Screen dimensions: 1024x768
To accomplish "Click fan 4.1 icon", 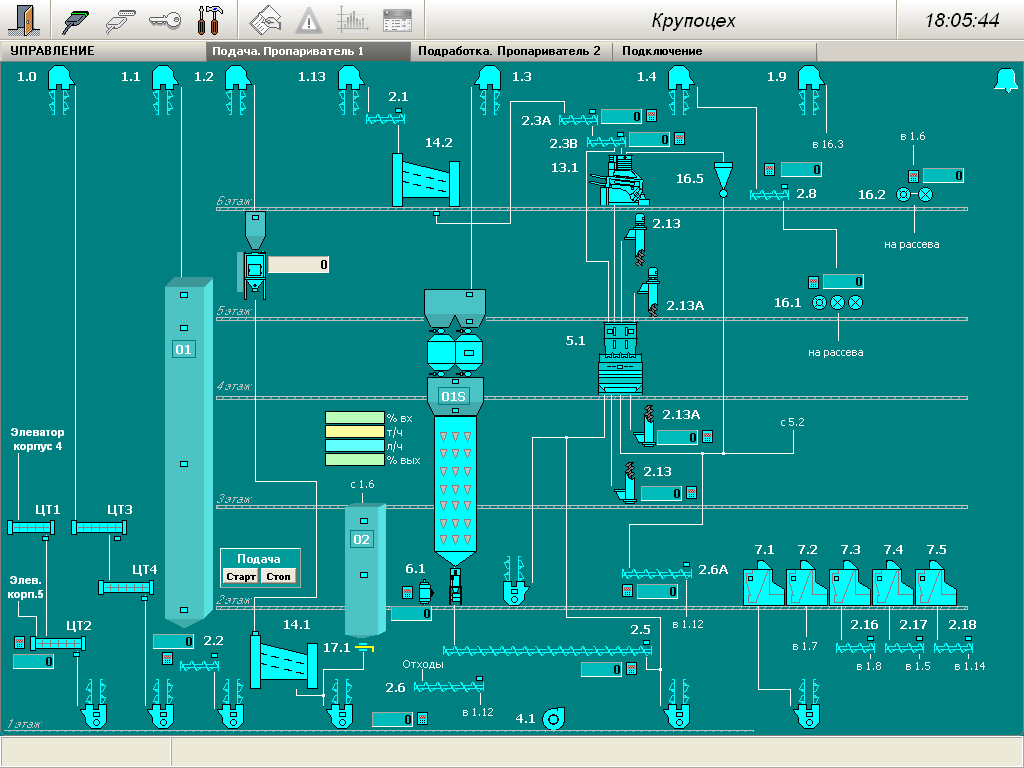I will tap(554, 717).
